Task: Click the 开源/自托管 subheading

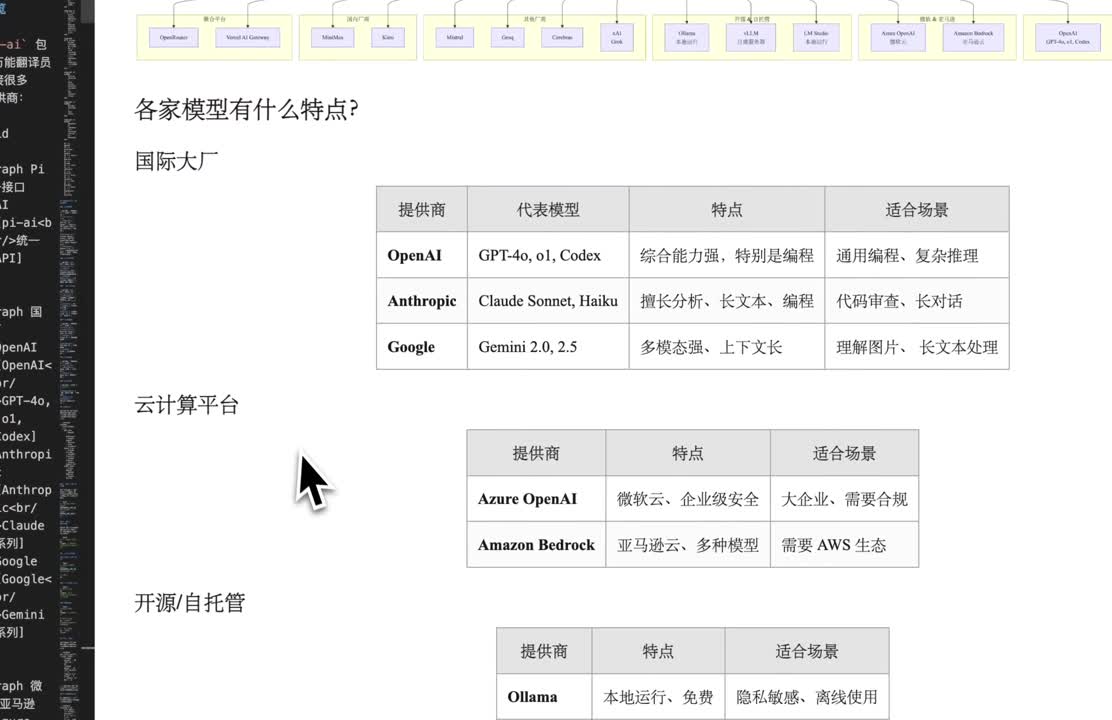Action: (x=190, y=603)
